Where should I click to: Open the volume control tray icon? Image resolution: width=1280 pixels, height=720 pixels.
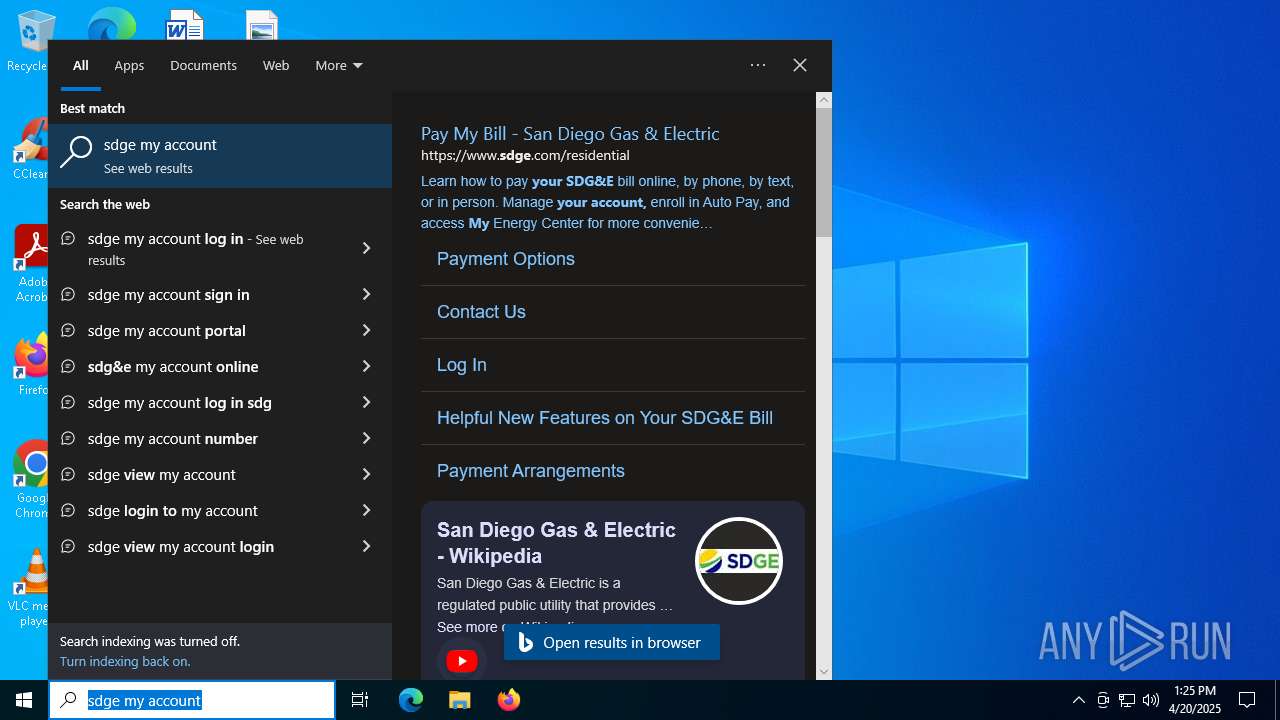click(x=1151, y=700)
